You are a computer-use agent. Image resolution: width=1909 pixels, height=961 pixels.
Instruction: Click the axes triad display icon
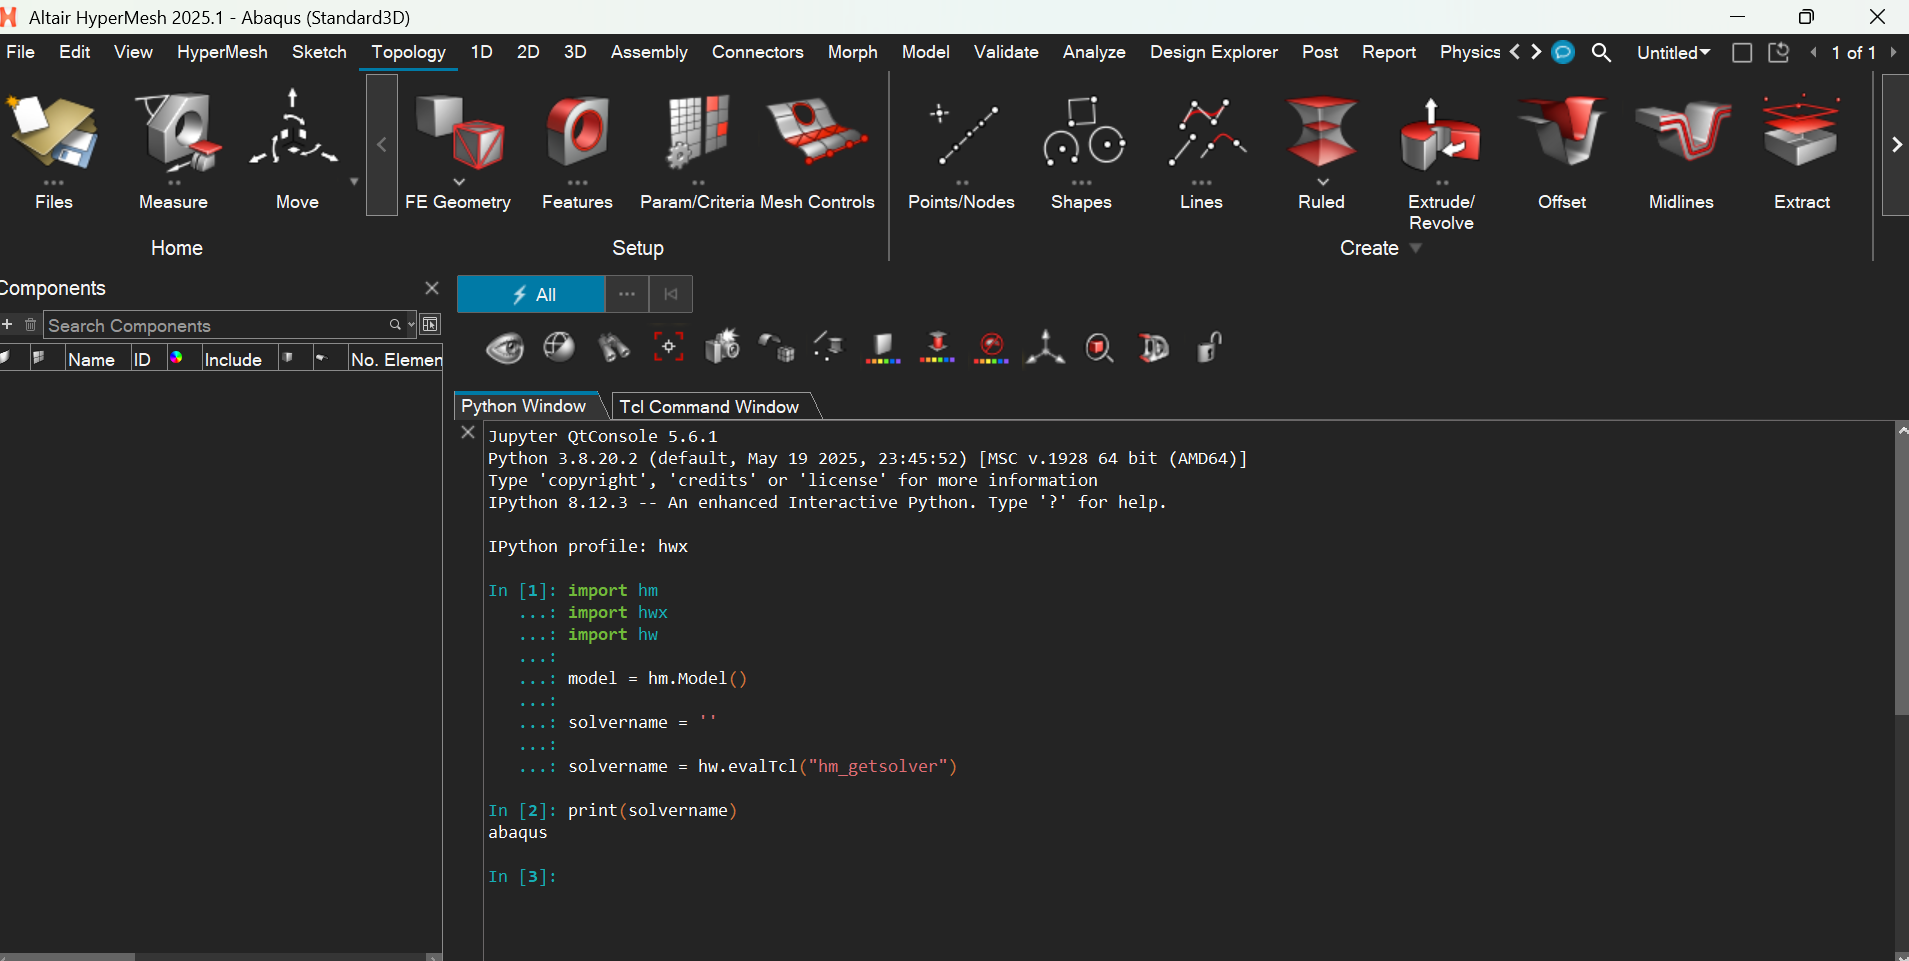coord(1045,347)
